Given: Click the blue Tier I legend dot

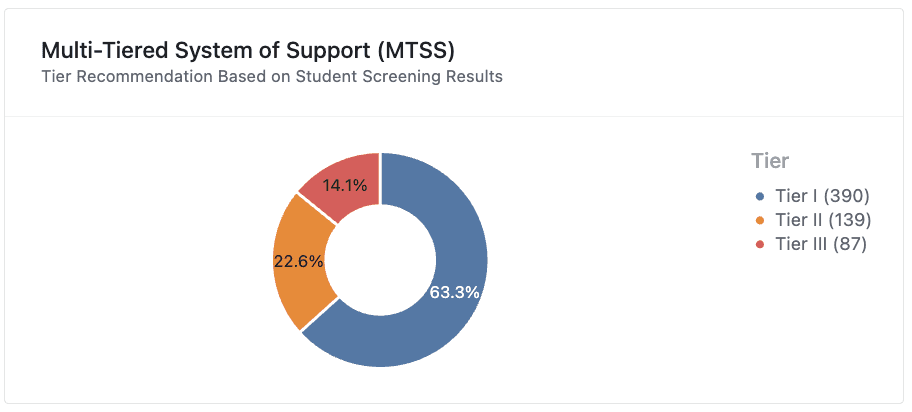Looking at the screenshot, I should tap(759, 197).
